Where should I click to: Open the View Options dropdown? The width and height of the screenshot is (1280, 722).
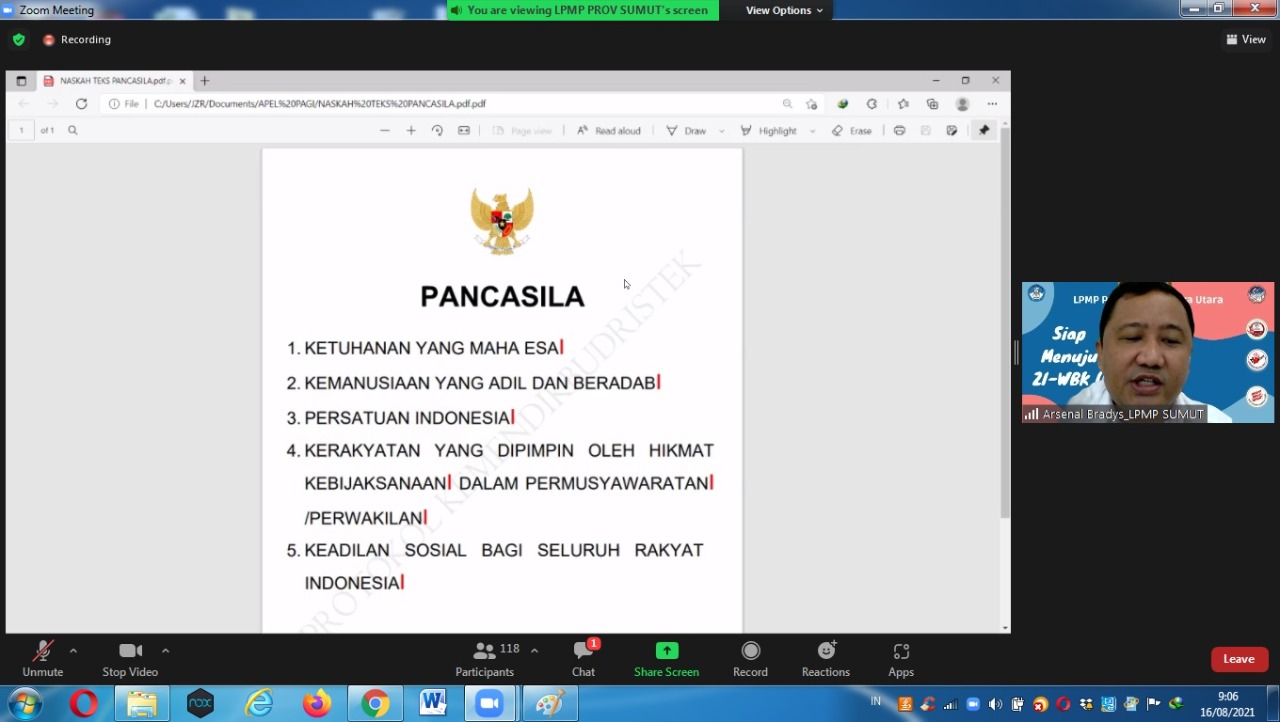click(784, 10)
